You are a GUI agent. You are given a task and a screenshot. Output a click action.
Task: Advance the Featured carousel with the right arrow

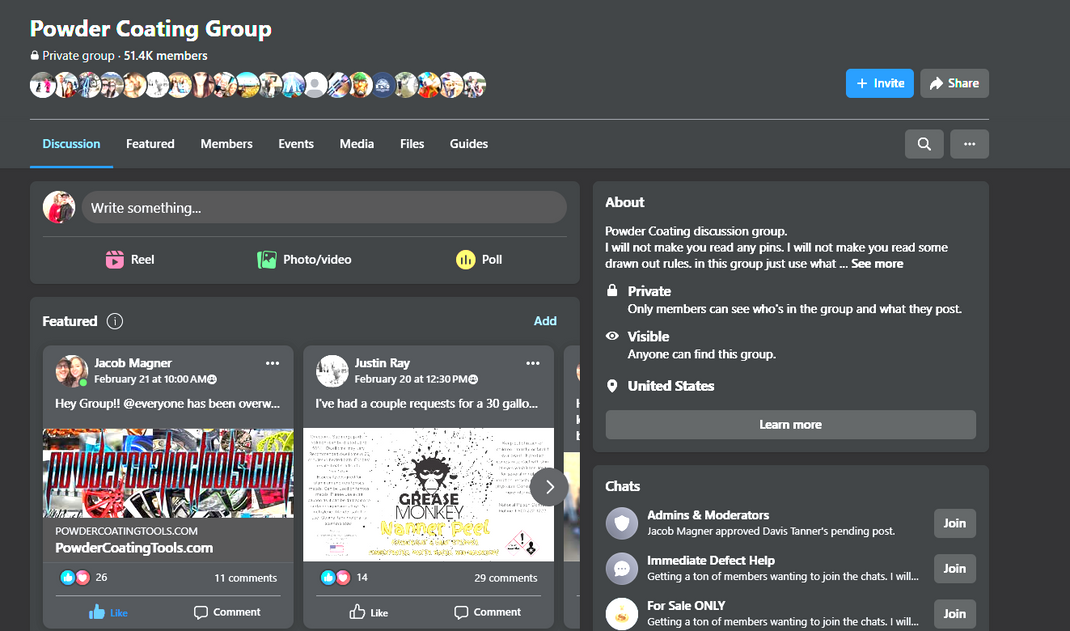click(549, 487)
